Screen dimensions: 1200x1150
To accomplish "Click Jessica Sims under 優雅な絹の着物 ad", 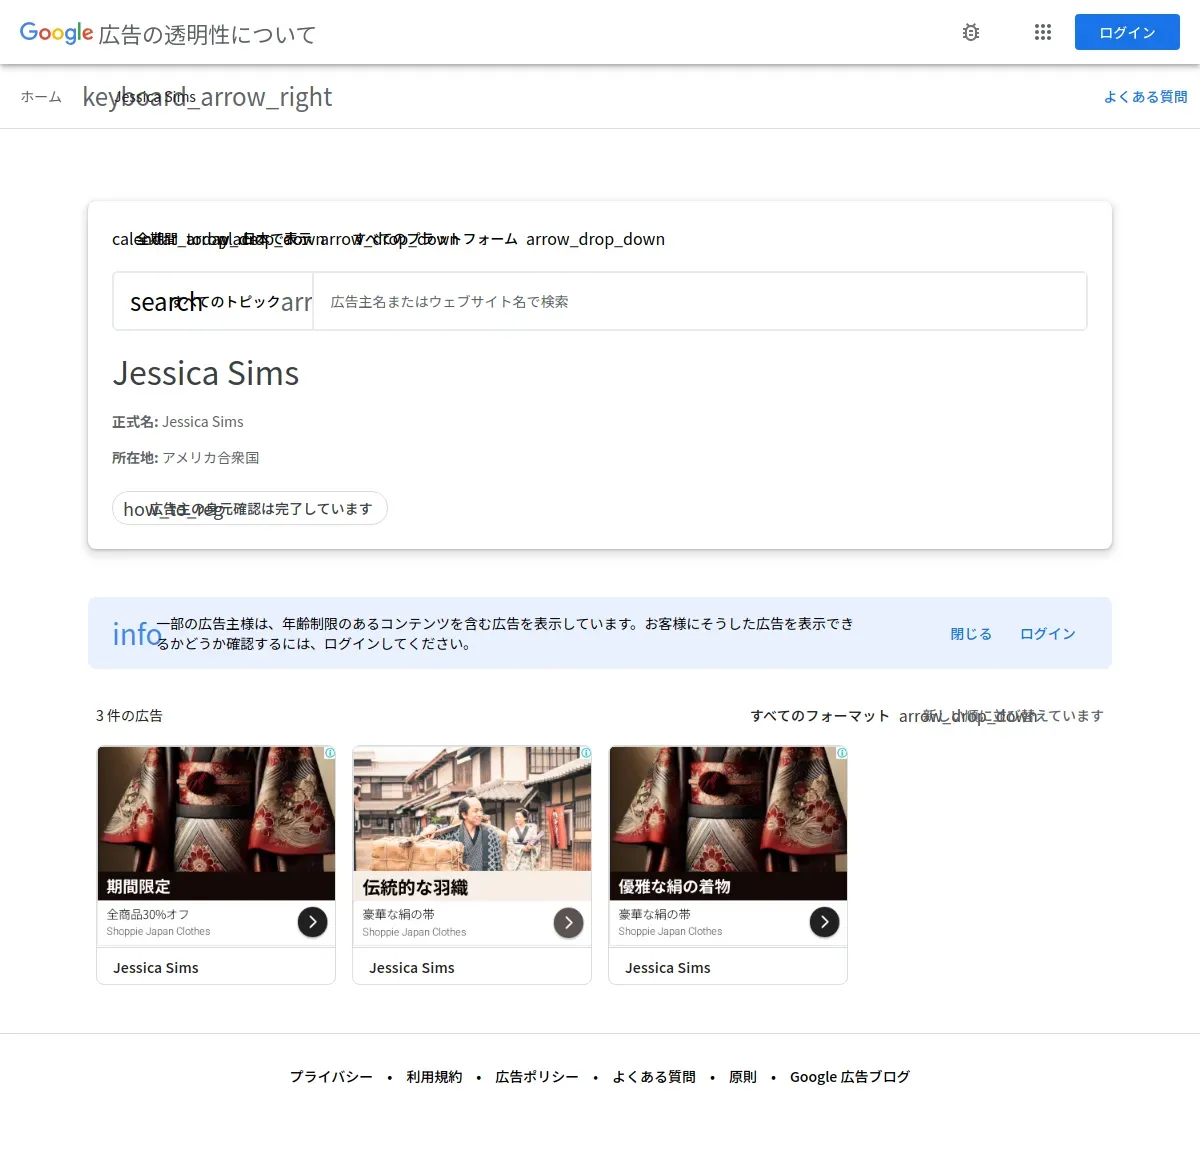I will (x=668, y=968).
